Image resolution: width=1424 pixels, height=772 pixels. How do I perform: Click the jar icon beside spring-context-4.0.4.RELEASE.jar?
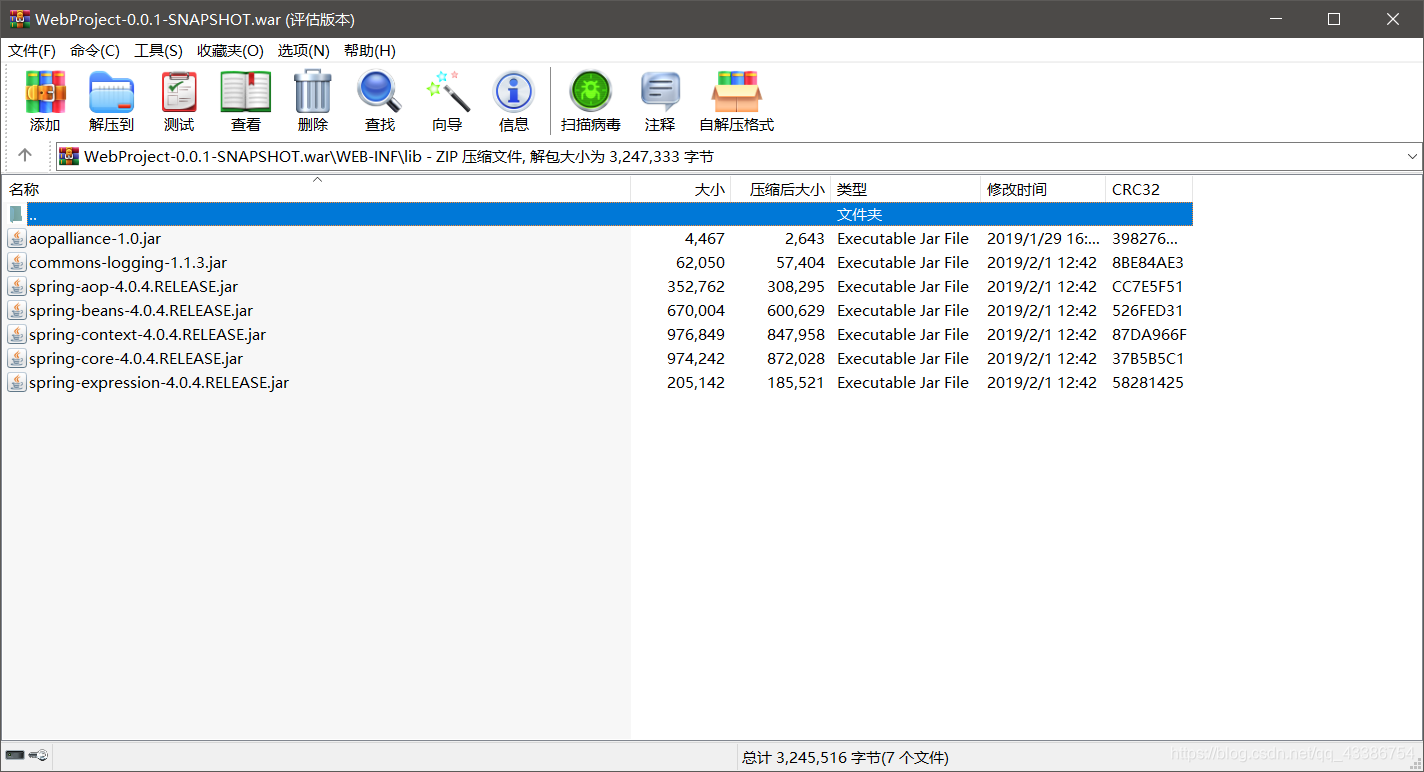point(17,335)
